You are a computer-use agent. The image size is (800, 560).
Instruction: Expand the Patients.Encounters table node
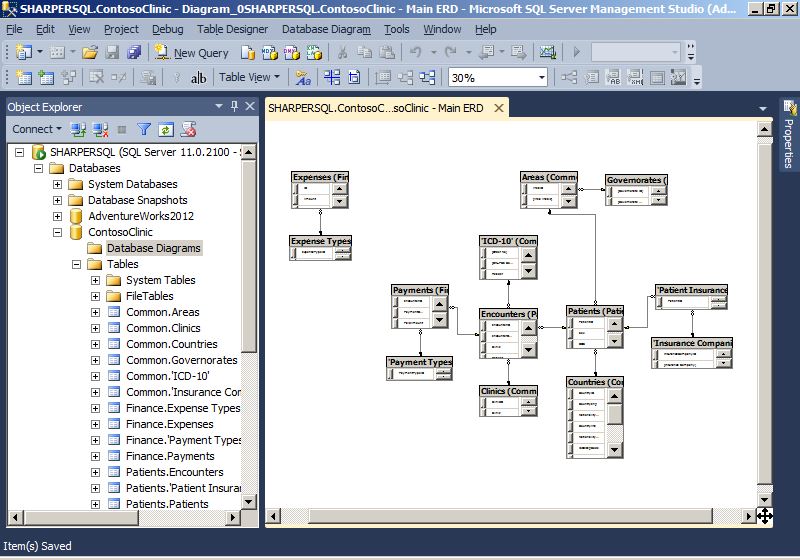pyautogui.click(x=95, y=472)
